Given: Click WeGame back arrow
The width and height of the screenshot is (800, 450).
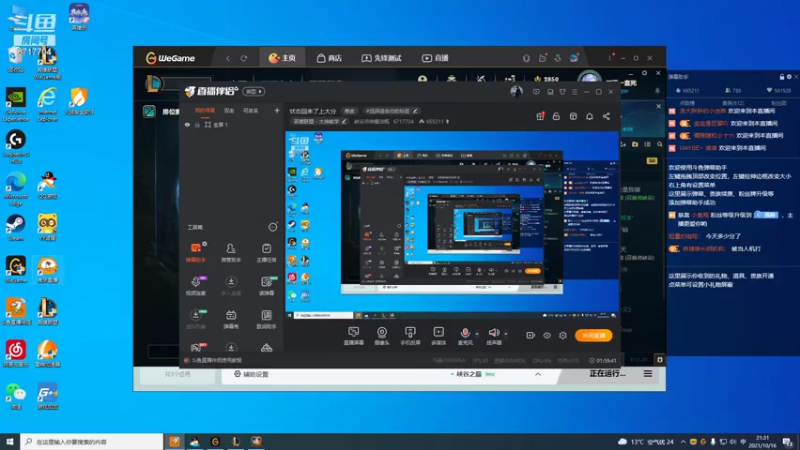Looking at the screenshot, I should point(228,58).
